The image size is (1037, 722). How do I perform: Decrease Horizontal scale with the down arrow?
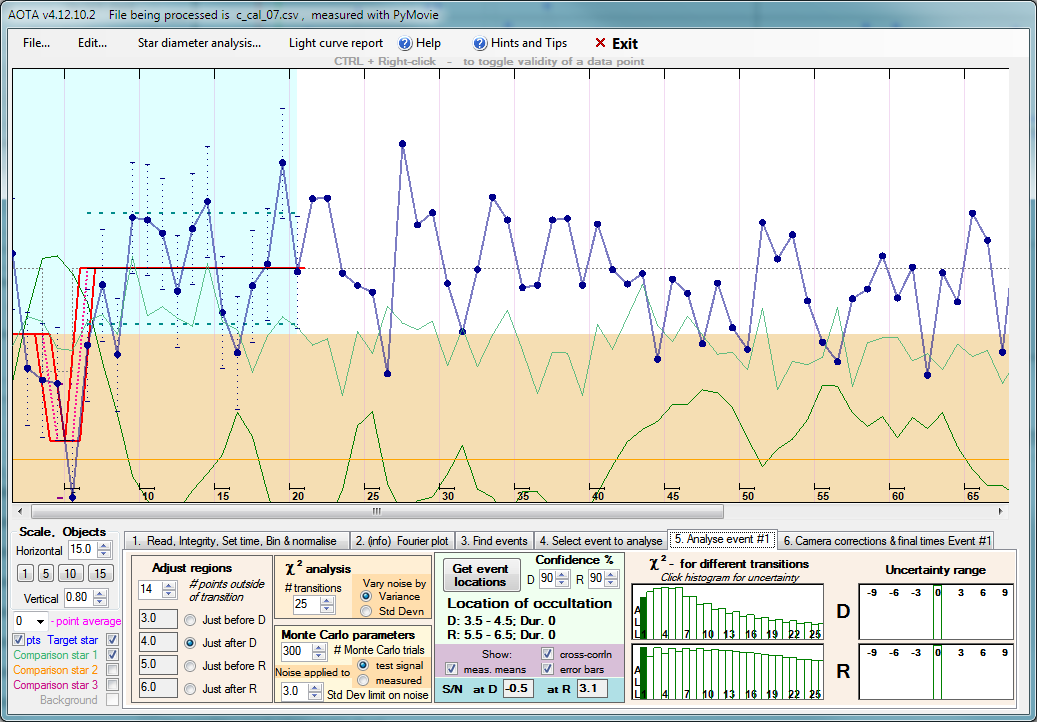tap(104, 554)
